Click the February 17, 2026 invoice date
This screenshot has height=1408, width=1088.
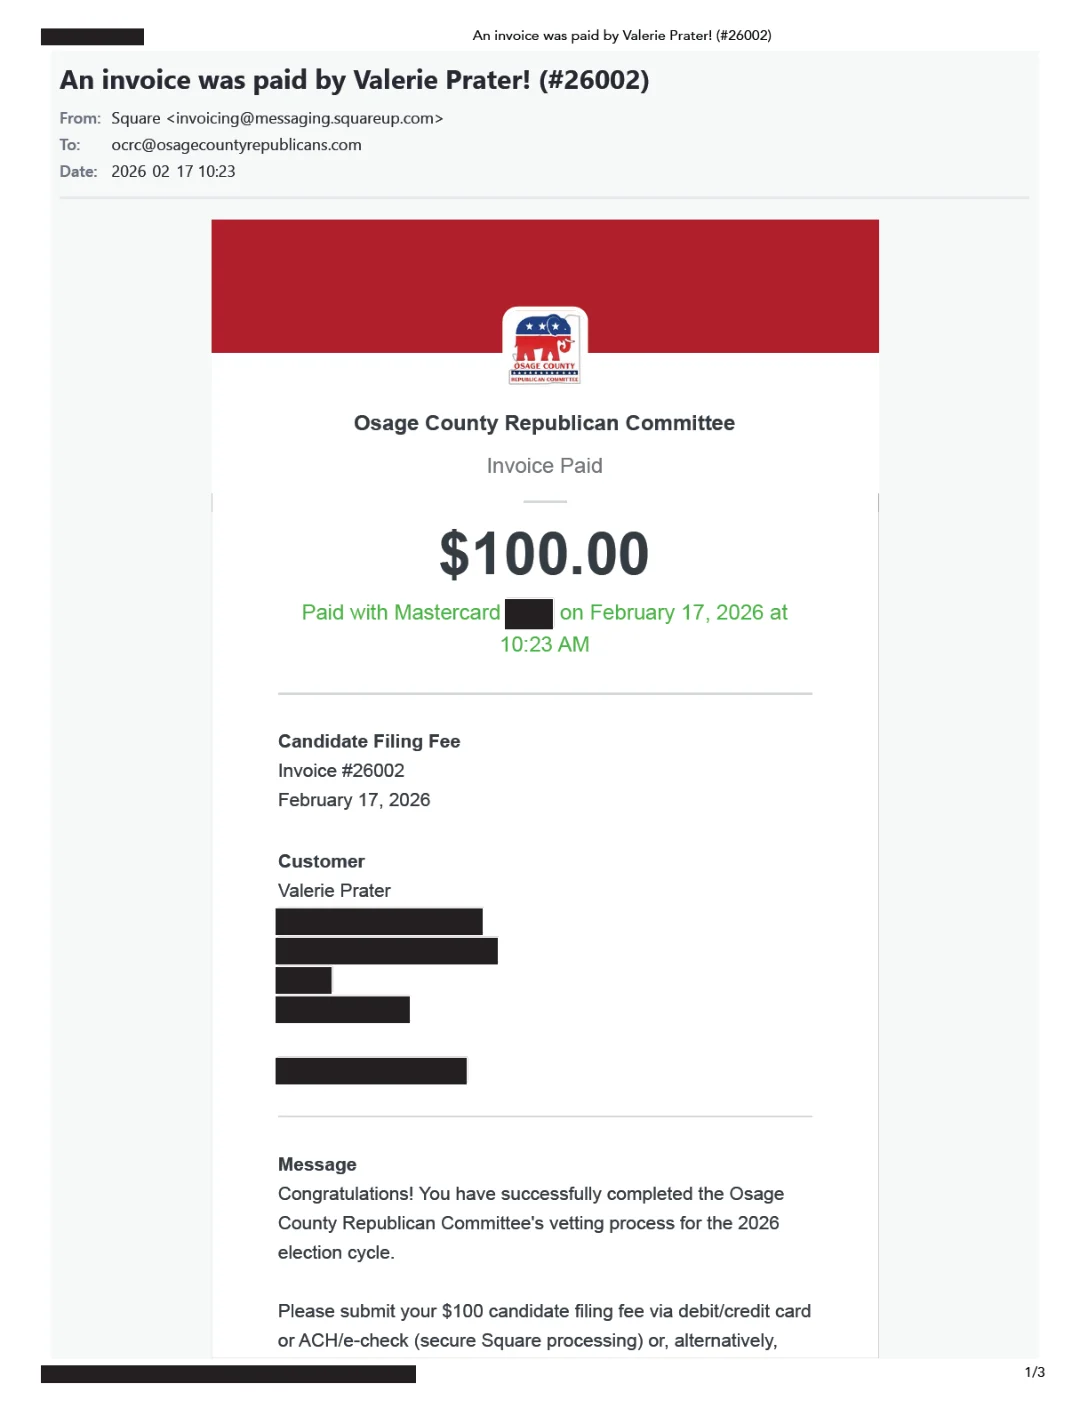(x=354, y=800)
